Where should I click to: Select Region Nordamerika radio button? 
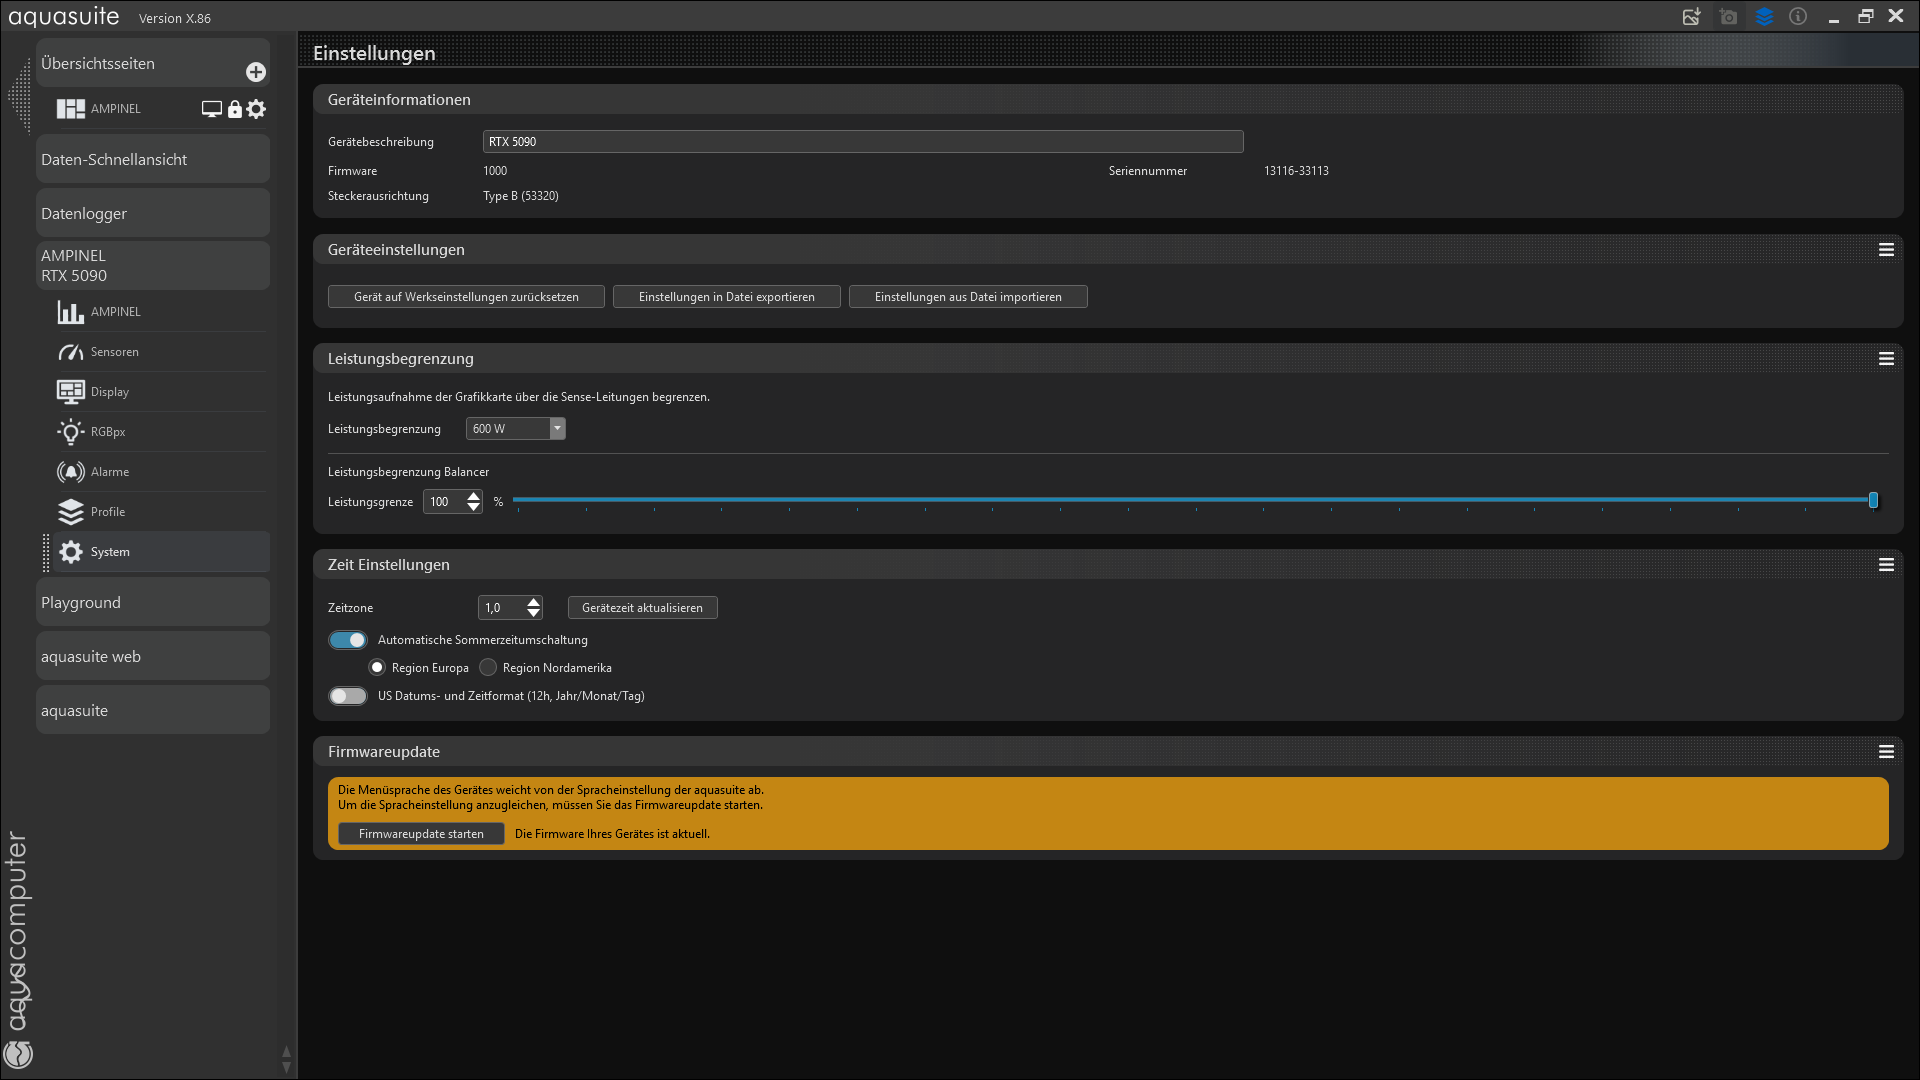click(x=488, y=668)
